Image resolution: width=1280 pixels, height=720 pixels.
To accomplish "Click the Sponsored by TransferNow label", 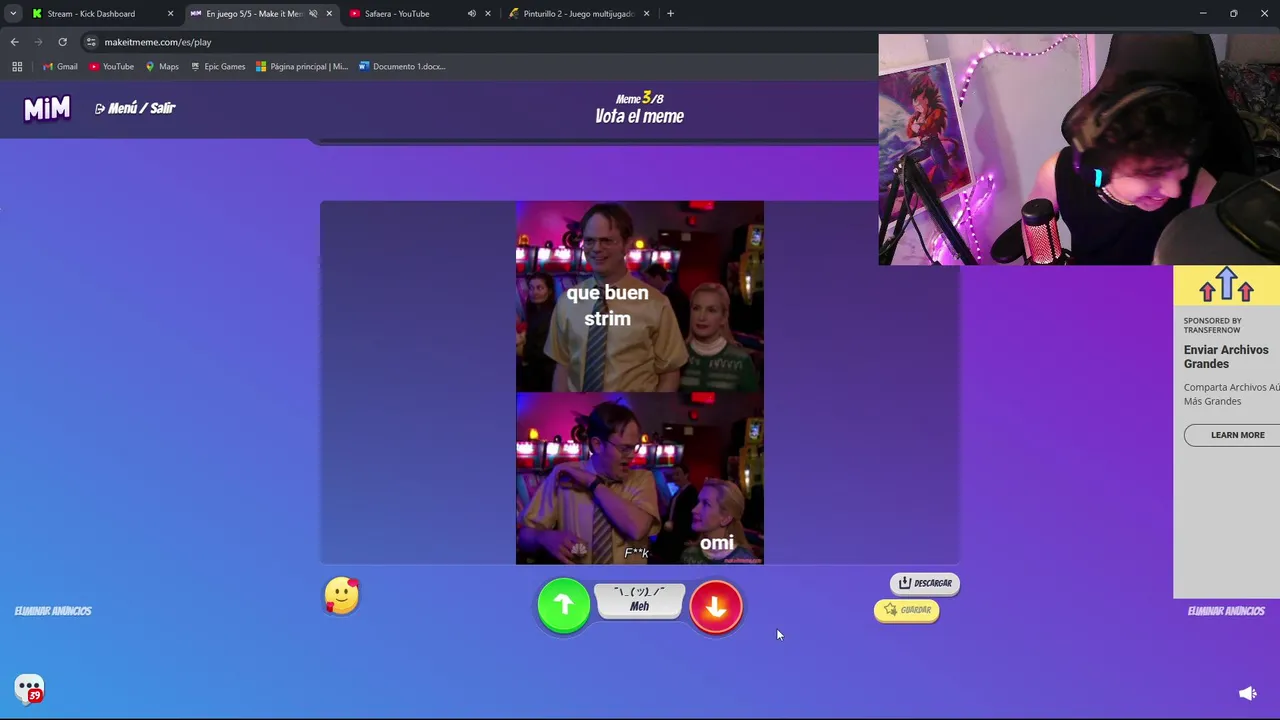I will coord(1212,325).
